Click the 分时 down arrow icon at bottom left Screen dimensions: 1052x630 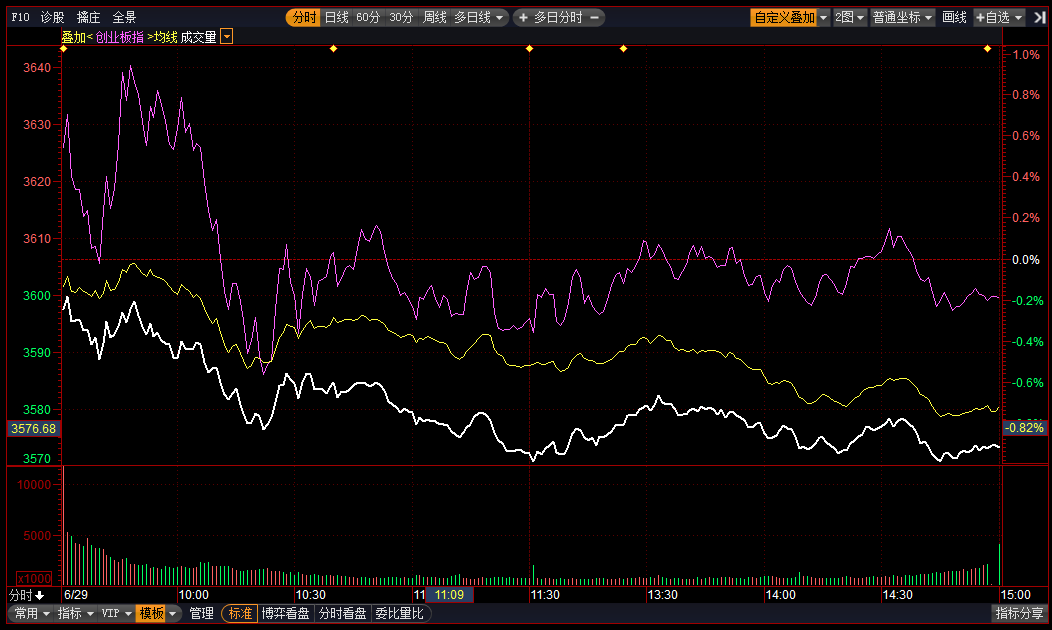pos(39,595)
